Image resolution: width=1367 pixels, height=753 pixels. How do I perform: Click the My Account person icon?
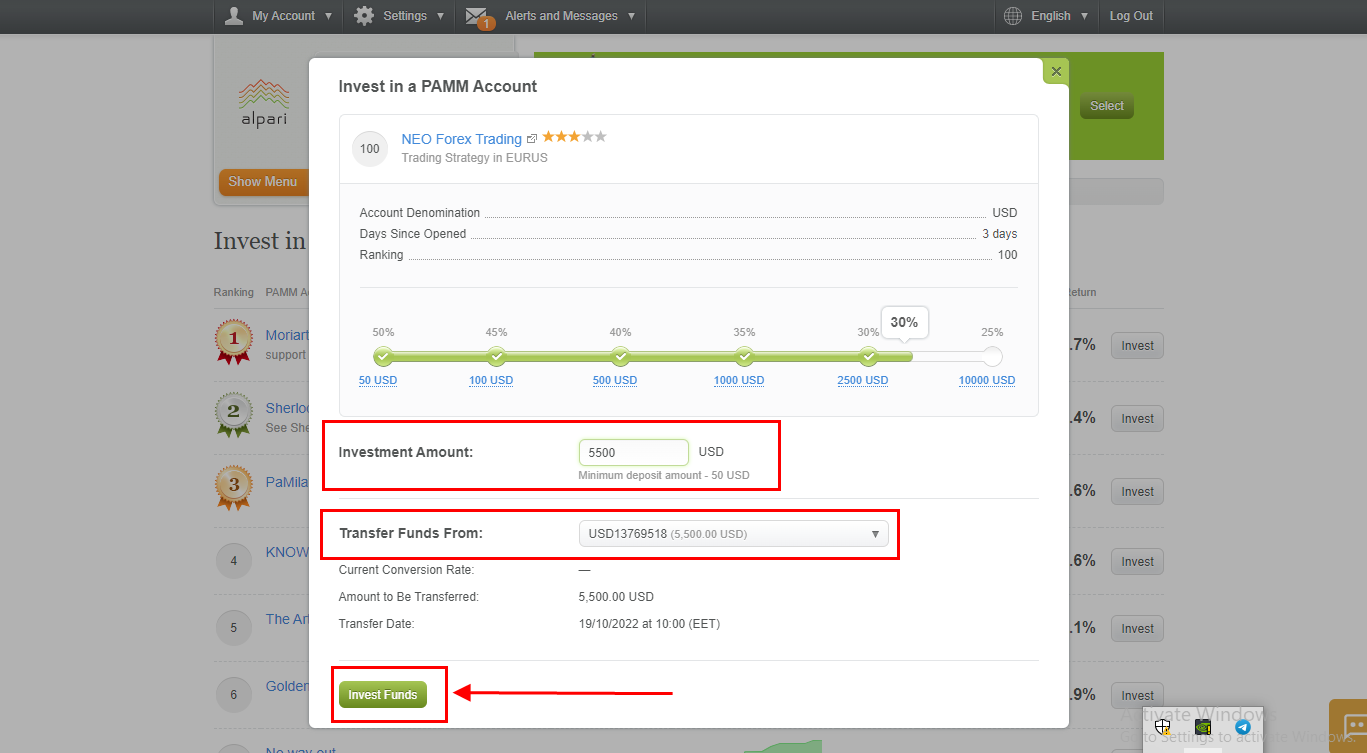pyautogui.click(x=234, y=16)
